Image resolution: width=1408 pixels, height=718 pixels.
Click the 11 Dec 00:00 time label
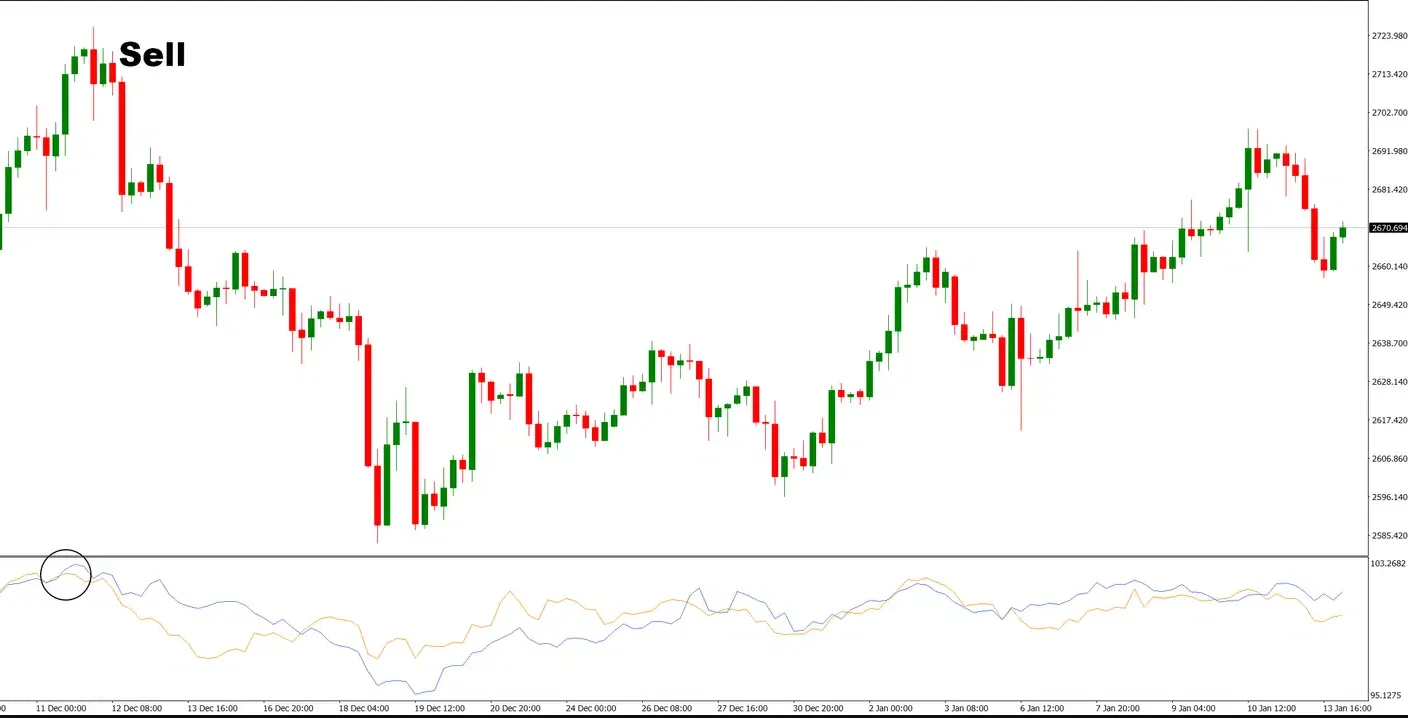click(x=62, y=708)
